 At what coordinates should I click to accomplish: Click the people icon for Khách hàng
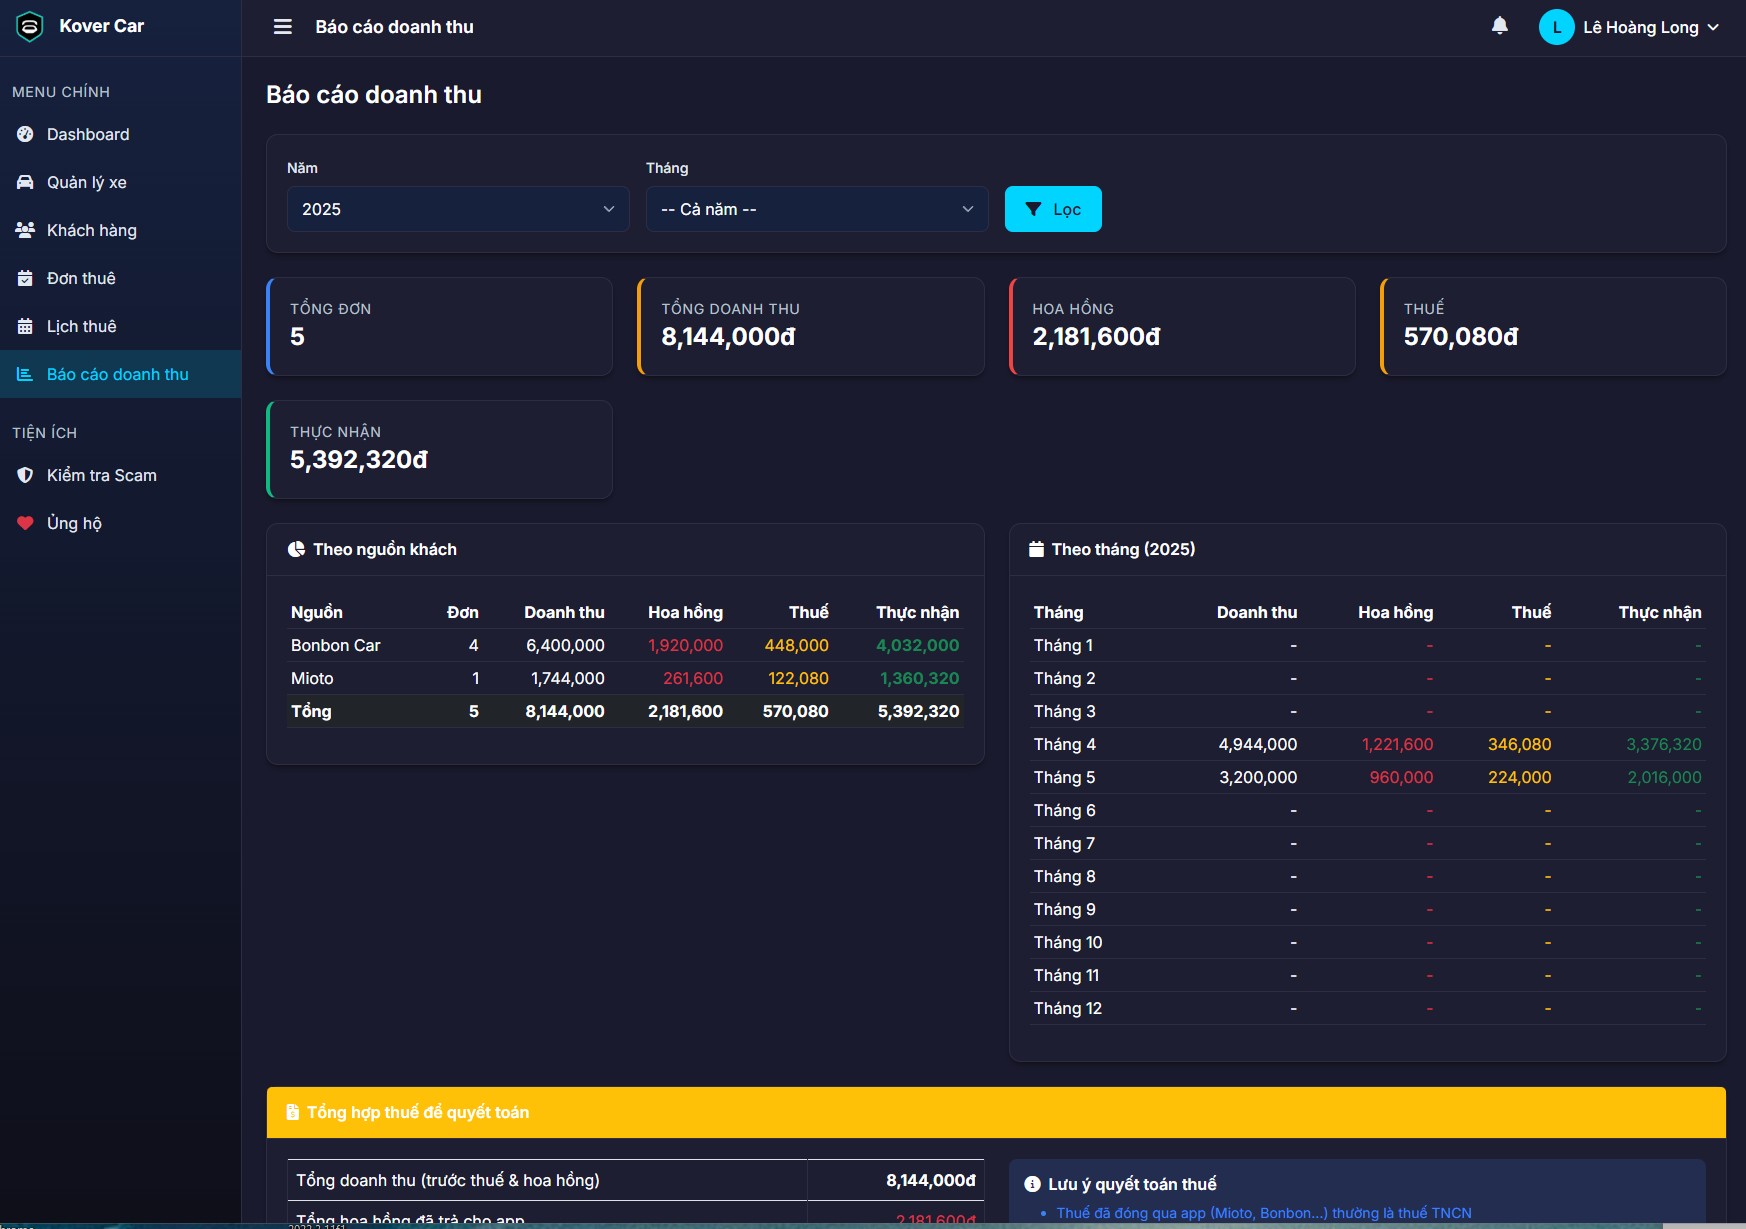[x=25, y=230]
